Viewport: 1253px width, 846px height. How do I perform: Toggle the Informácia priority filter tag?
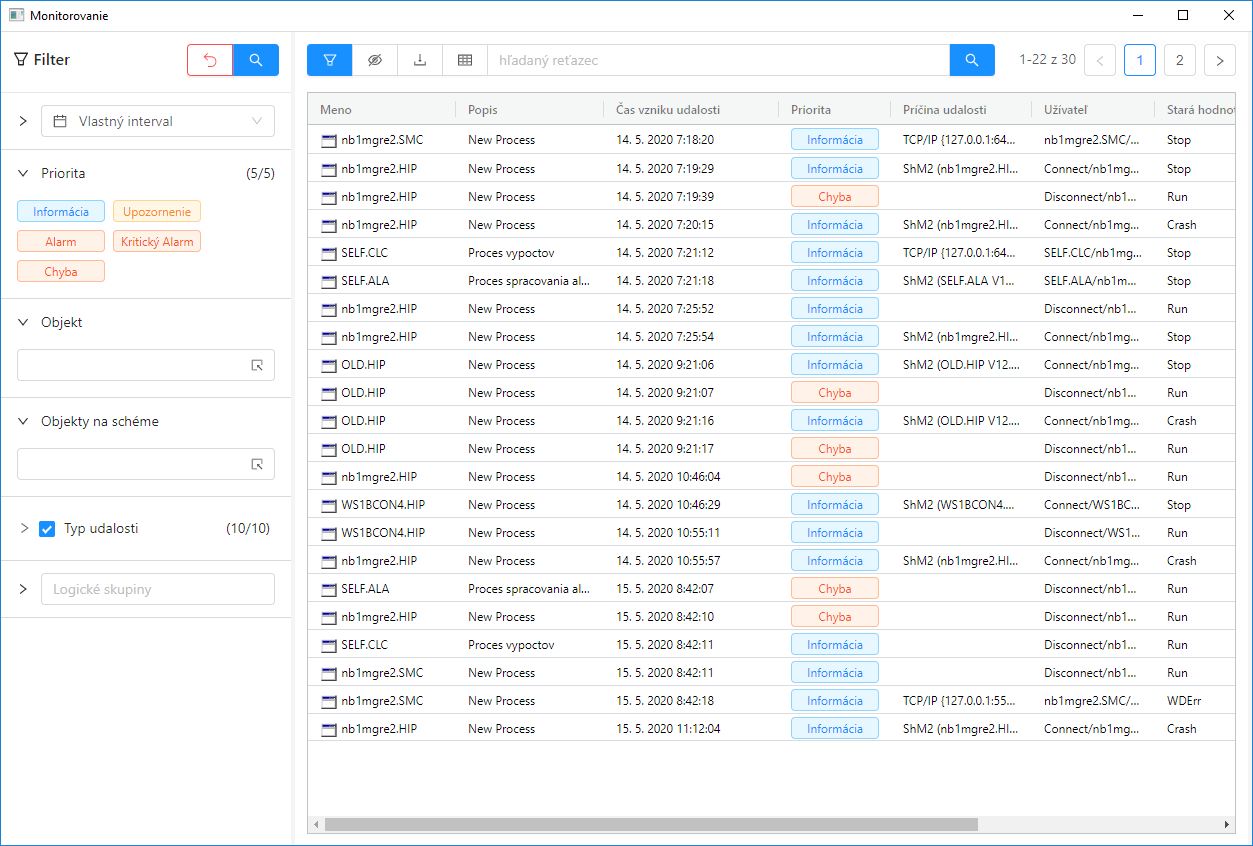coord(61,212)
